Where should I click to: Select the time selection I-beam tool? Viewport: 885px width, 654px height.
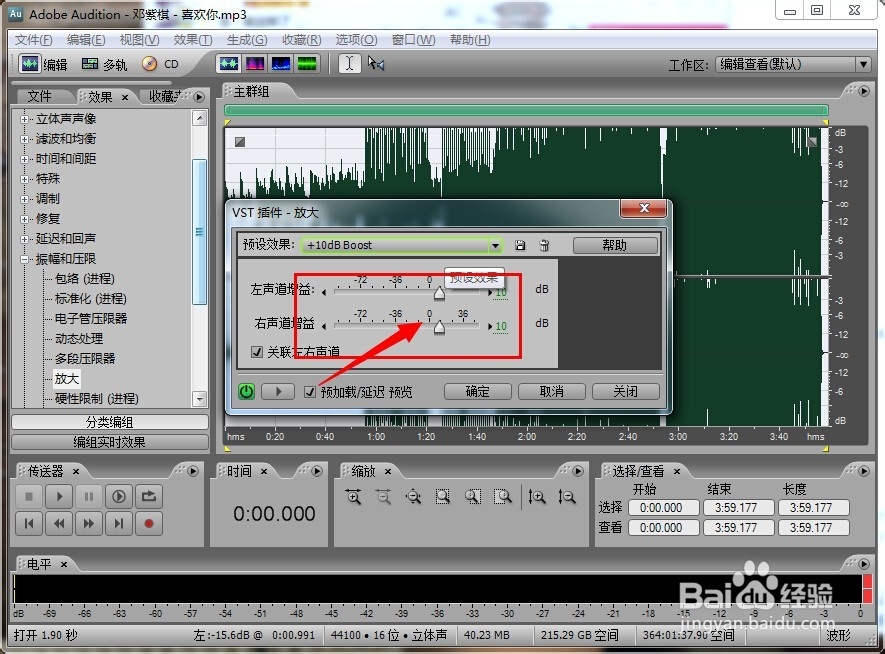click(349, 64)
